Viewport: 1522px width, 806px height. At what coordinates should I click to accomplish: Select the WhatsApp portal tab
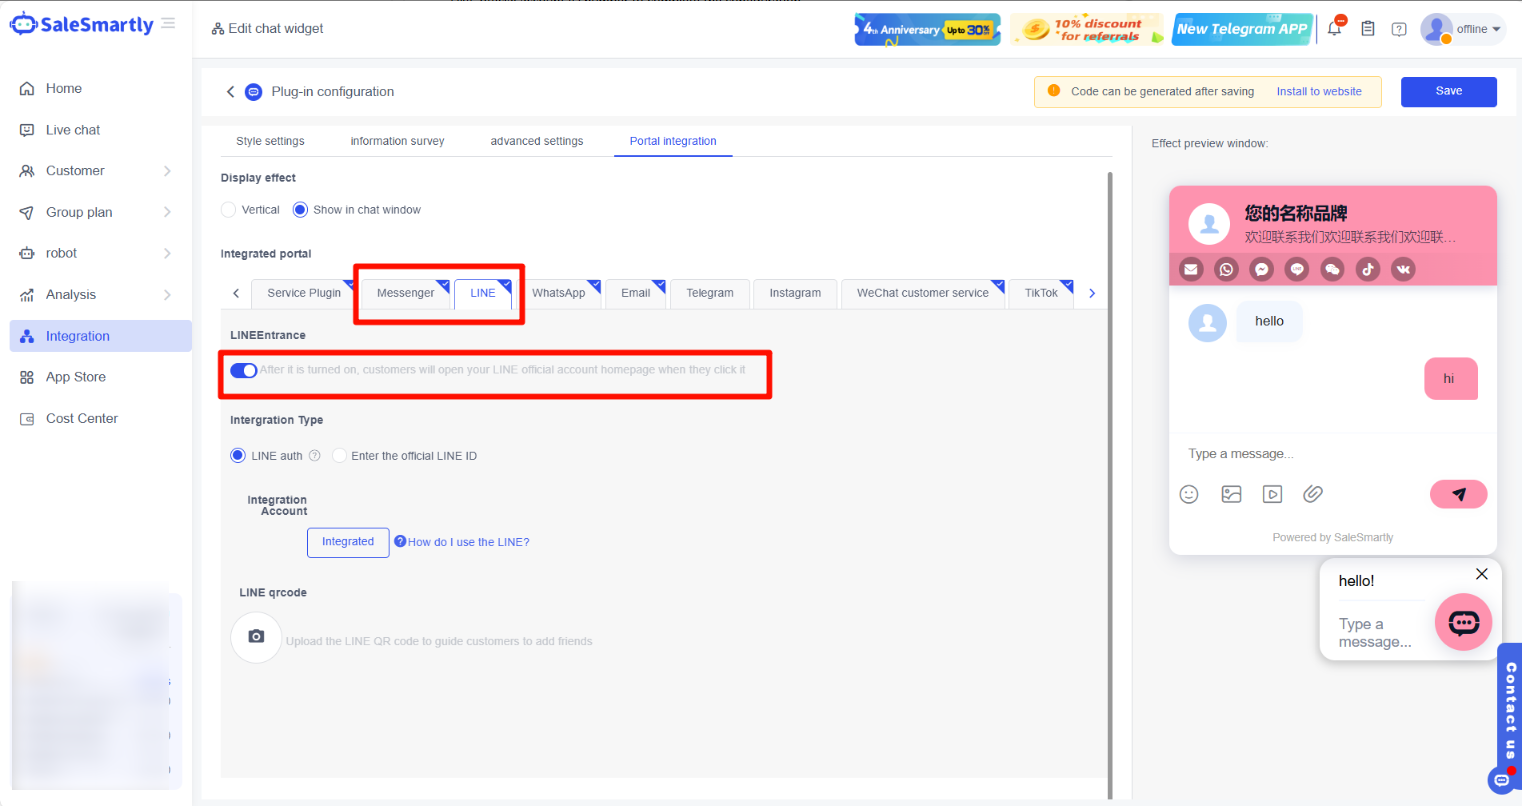[x=558, y=293]
